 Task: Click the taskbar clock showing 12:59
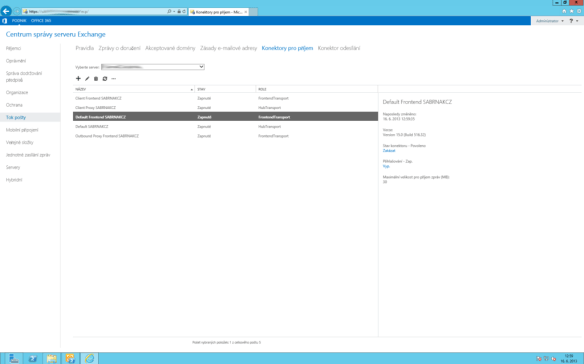click(x=569, y=358)
